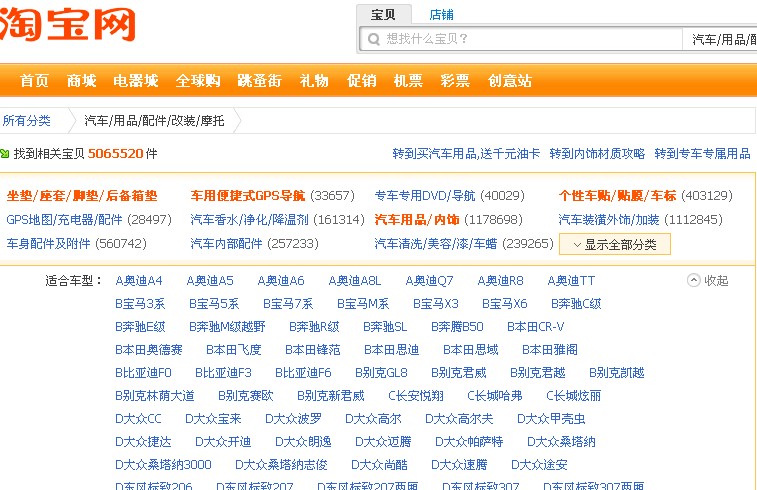Click the result count 5065520
This screenshot has width=757, height=490.
[115, 154]
